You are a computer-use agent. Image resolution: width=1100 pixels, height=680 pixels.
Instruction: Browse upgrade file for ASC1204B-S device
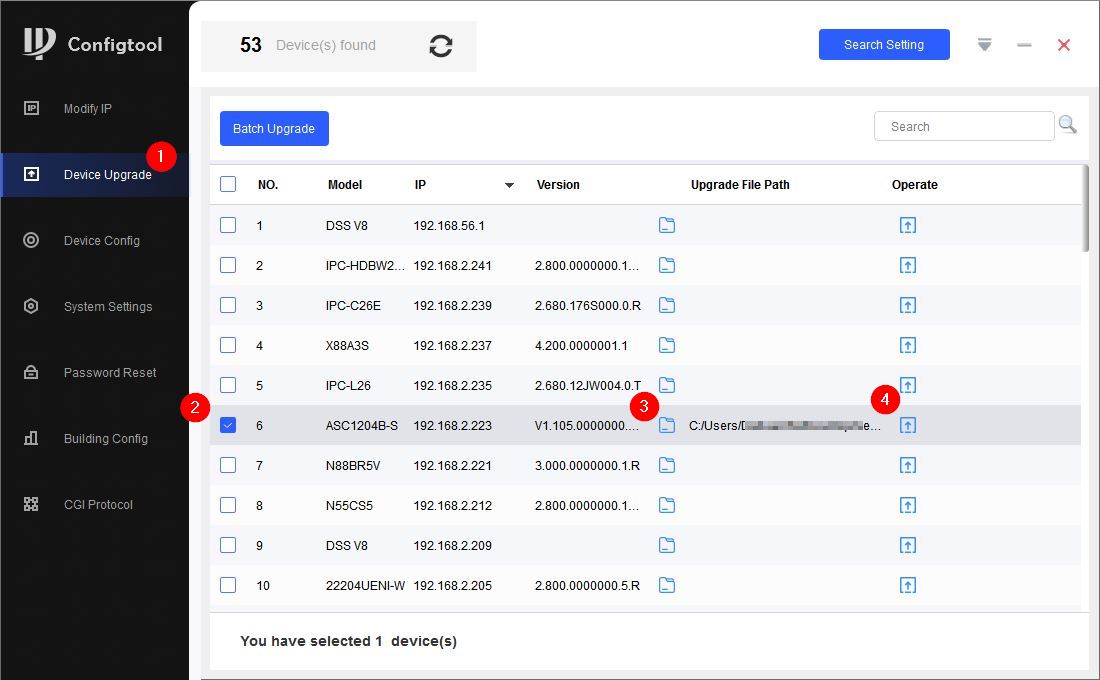coord(667,425)
